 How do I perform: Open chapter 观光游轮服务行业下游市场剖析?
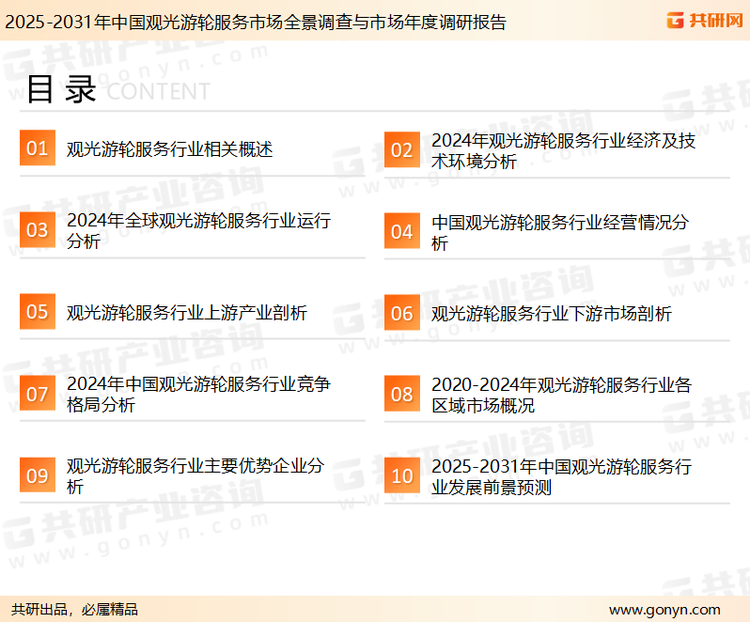click(551, 314)
